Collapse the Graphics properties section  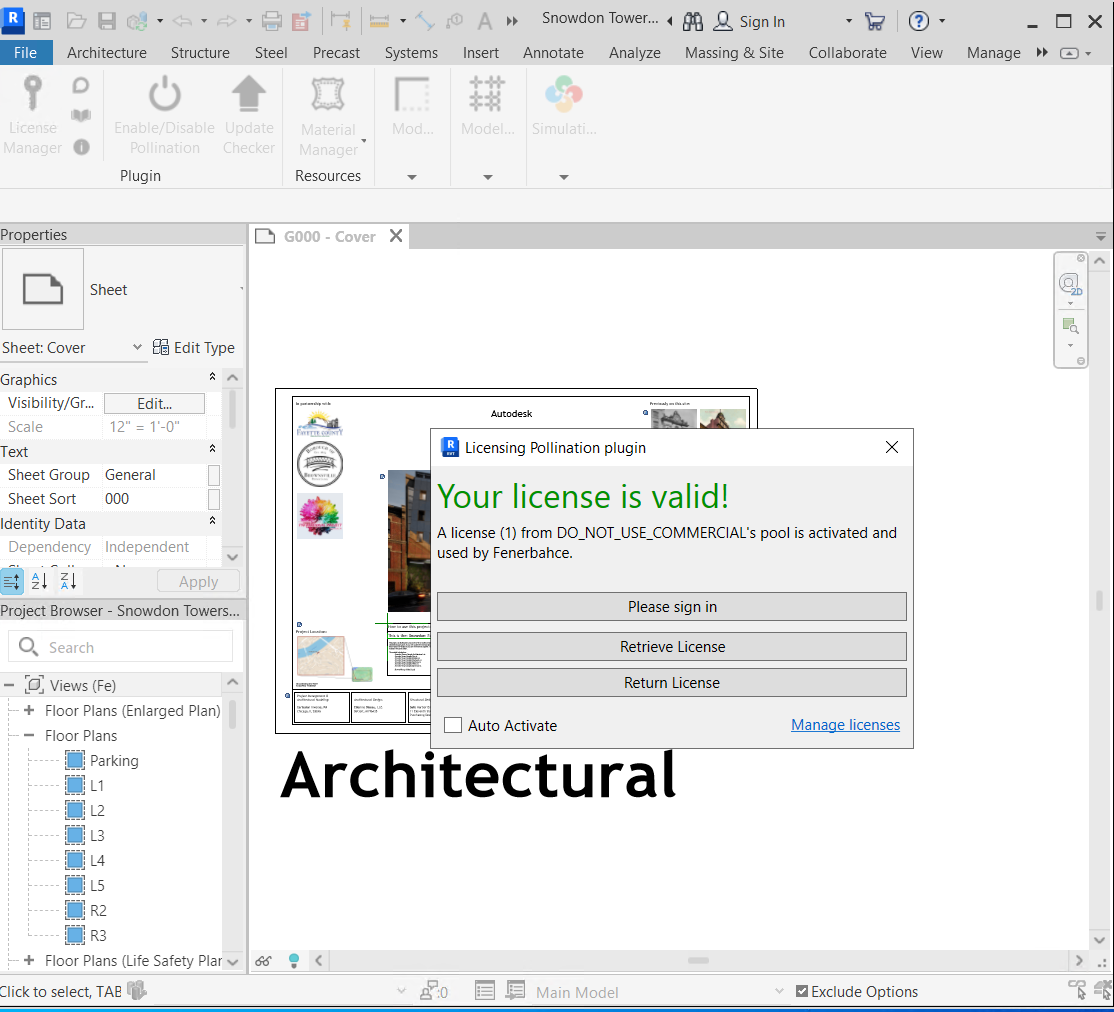(x=212, y=377)
